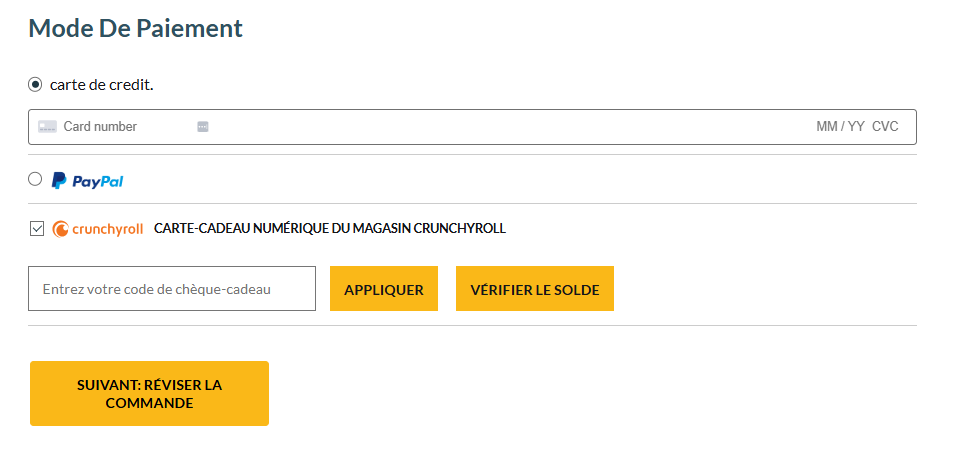955x450 pixels.
Task: Click the VÉRIFIER LE SOLDE button
Action: click(535, 289)
